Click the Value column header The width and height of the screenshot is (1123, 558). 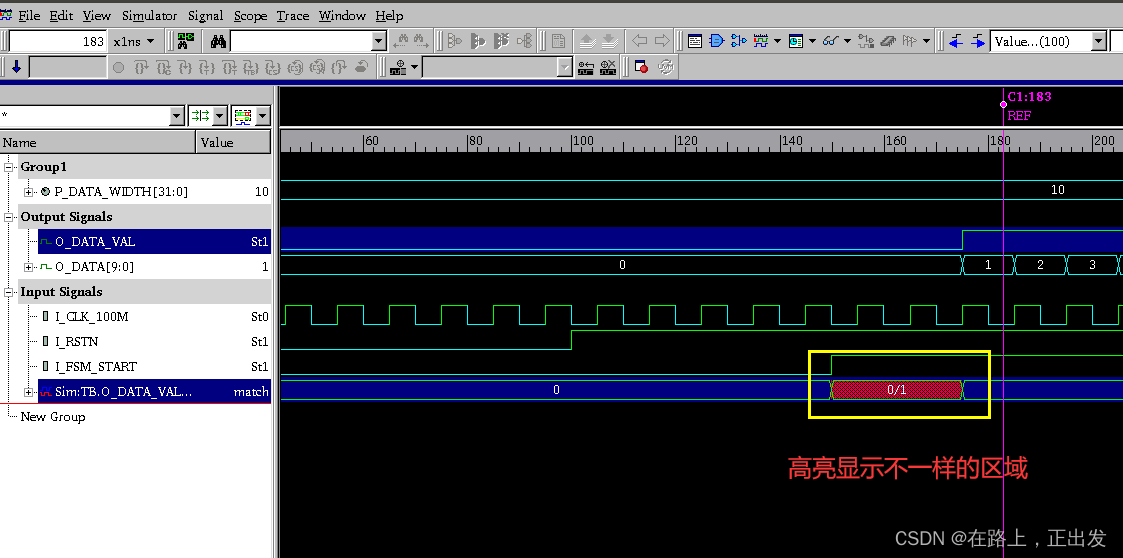[x=233, y=142]
